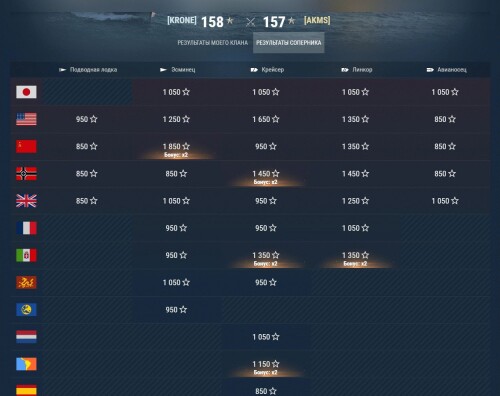The height and width of the screenshot is (396, 500).
Task: Click the Spanish flag icon
Action: [x=26, y=390]
